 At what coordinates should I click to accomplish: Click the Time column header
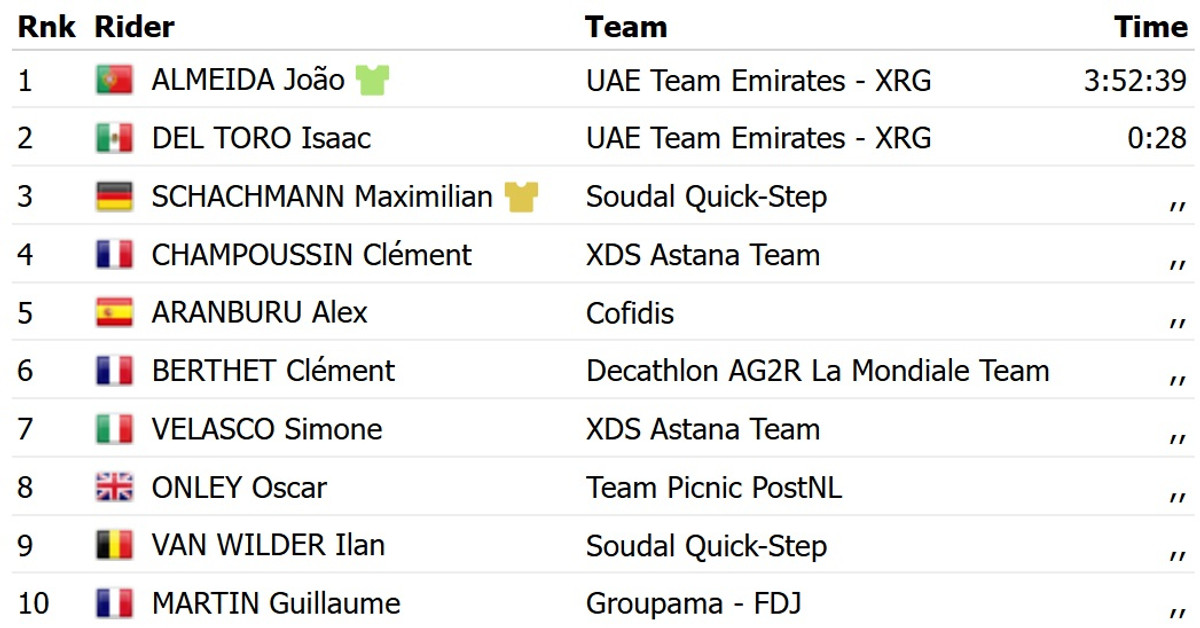1150,27
